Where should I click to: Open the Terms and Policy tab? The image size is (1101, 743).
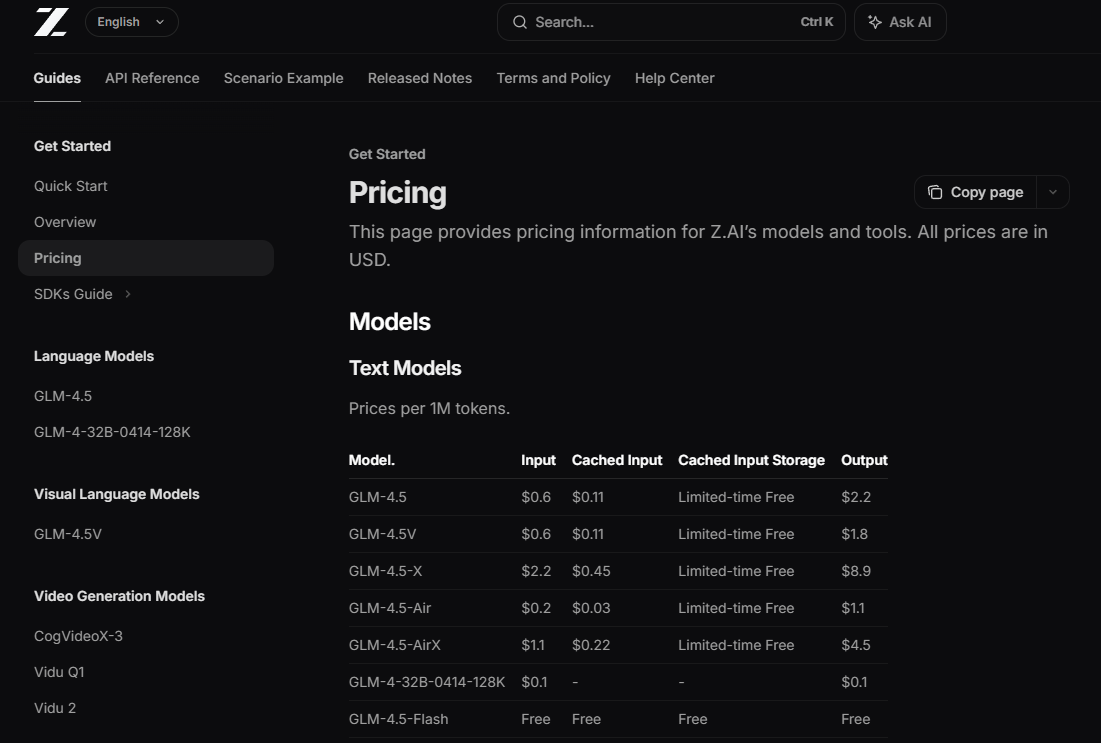point(553,78)
